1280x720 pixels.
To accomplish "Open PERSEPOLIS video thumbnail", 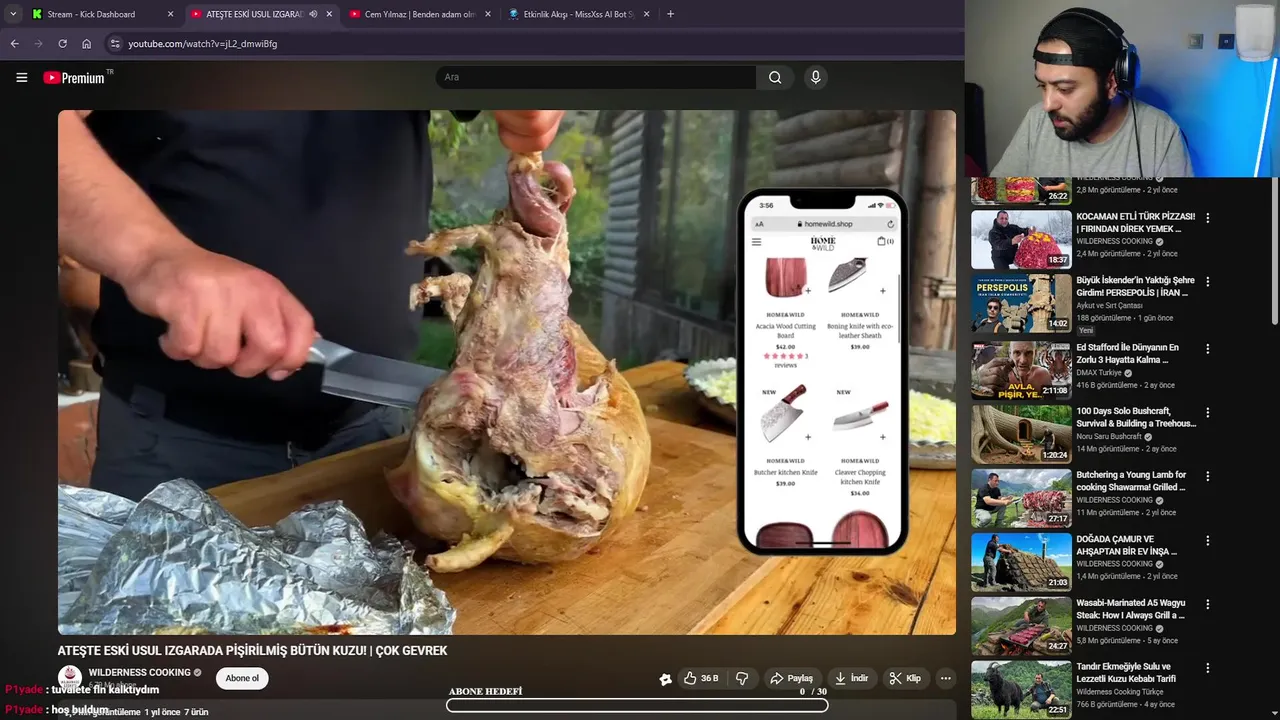I will tap(1021, 304).
